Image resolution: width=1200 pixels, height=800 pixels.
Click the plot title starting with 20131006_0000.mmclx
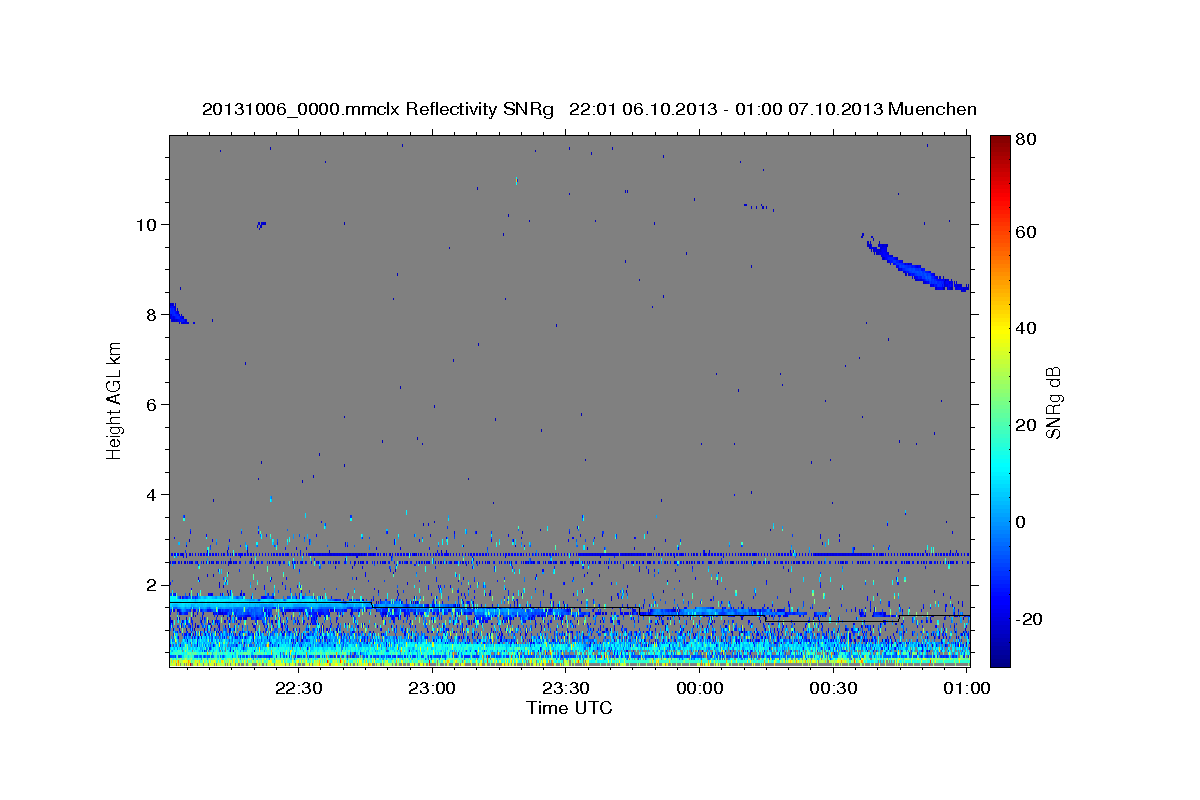coord(589,109)
